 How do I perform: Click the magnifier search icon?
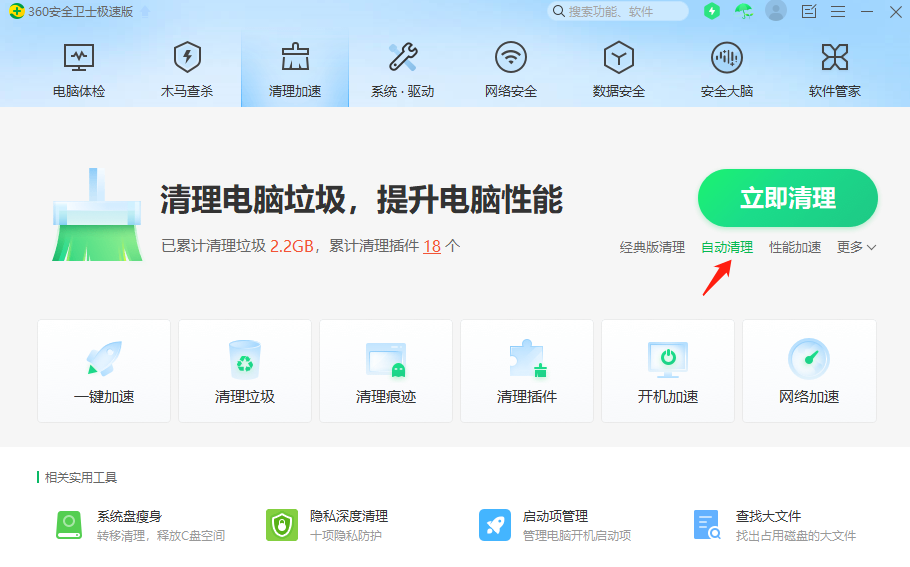(x=558, y=12)
